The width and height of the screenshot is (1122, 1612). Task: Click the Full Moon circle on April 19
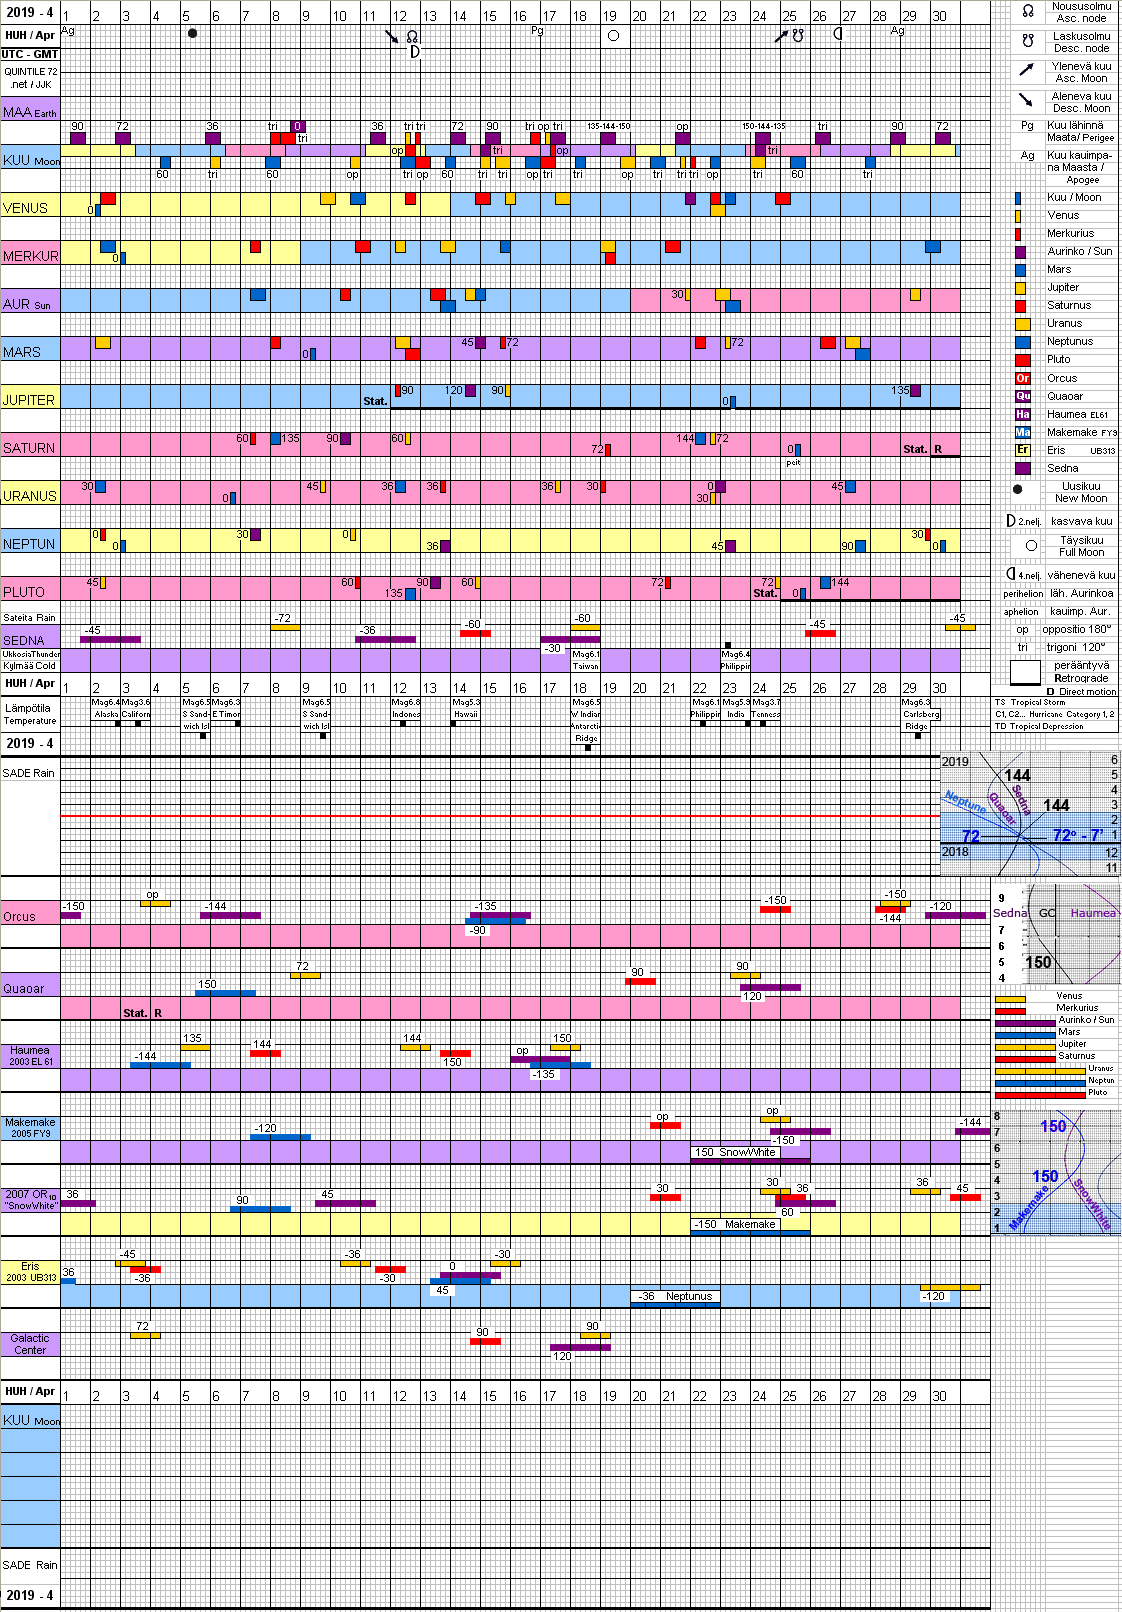[x=613, y=35]
